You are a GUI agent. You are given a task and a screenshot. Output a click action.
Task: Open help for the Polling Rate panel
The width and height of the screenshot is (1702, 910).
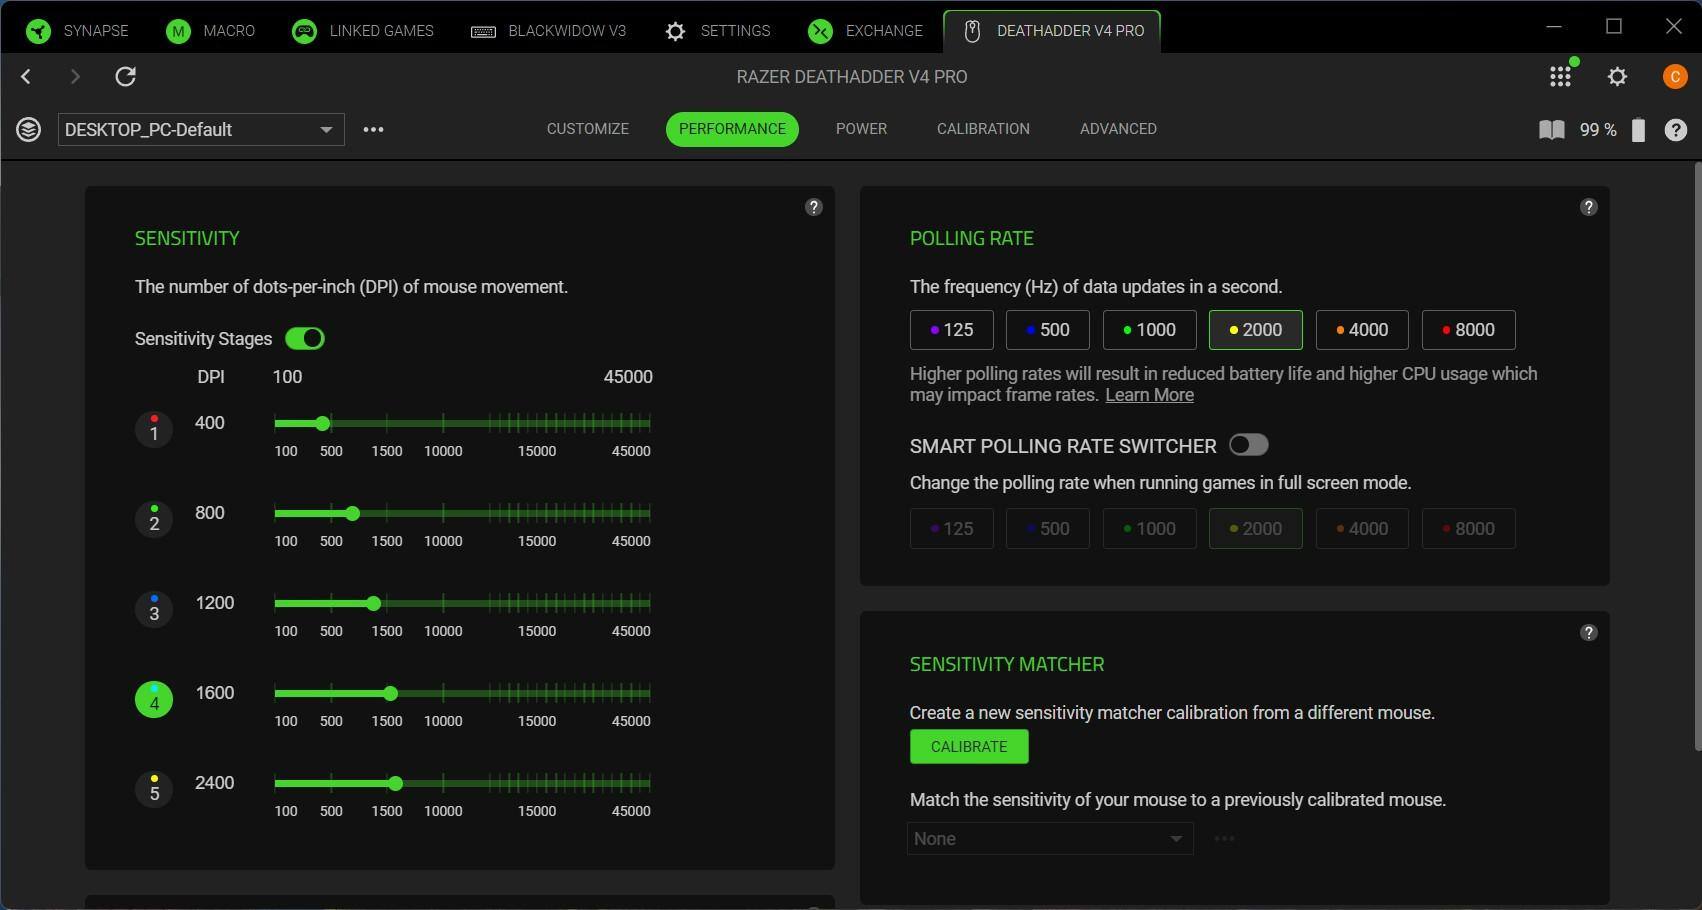tap(1588, 207)
